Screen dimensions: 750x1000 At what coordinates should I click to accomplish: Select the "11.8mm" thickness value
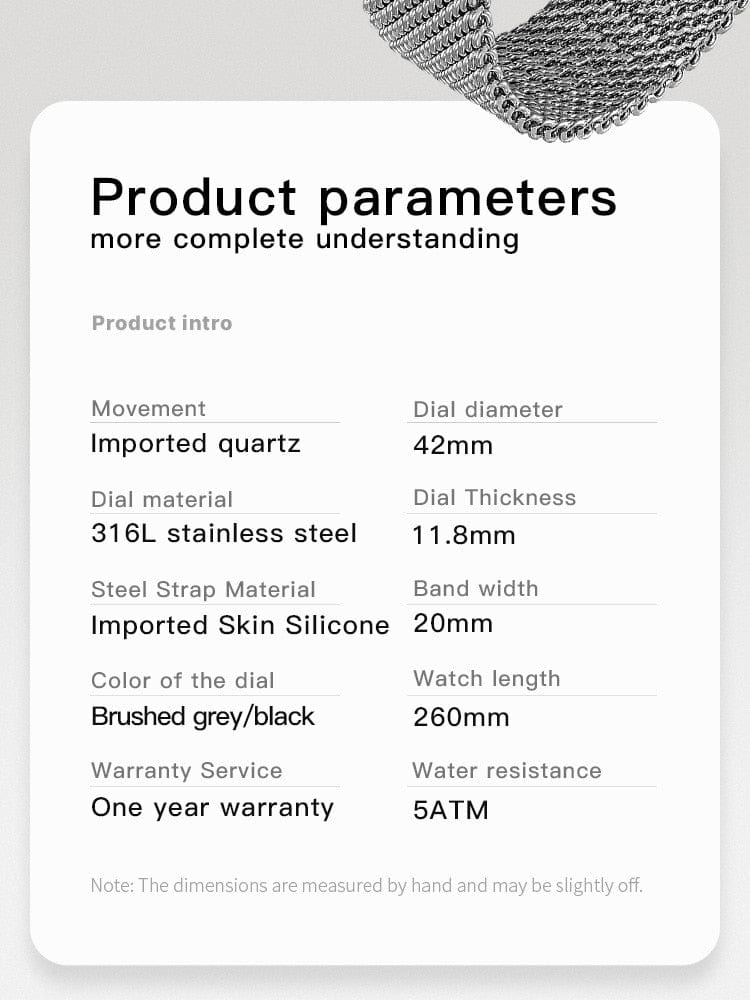[463, 535]
